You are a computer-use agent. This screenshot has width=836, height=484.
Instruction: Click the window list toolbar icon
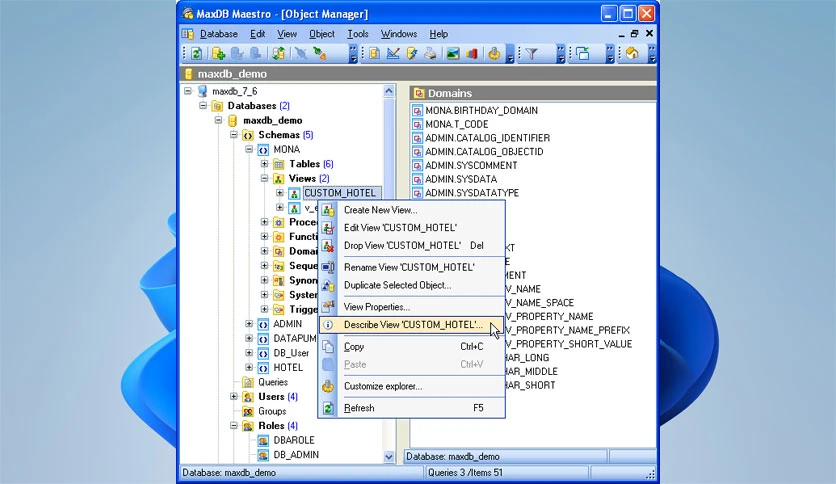point(583,53)
